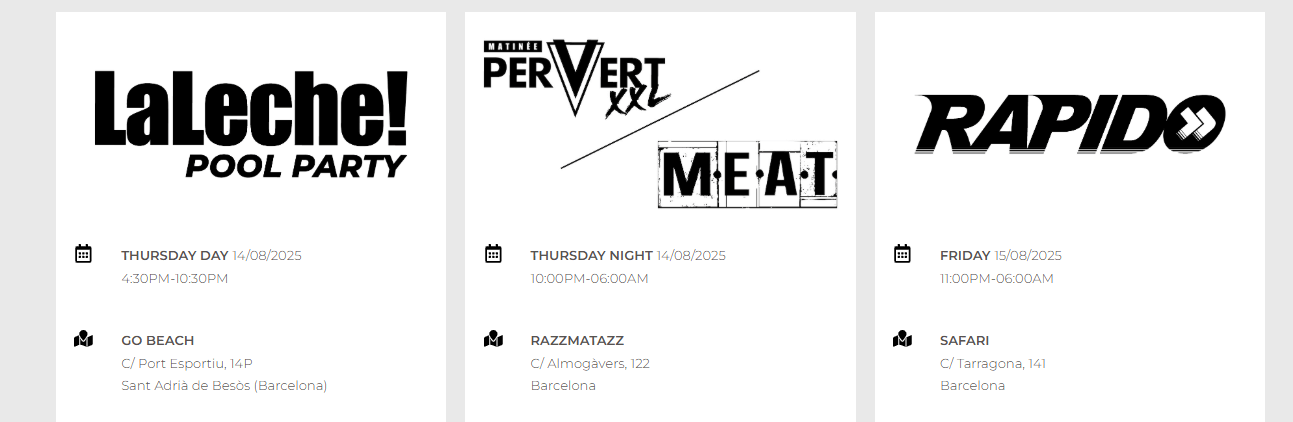Click the Thursday Night 14/08/2025 date text
The image size is (1293, 422).
[628, 255]
